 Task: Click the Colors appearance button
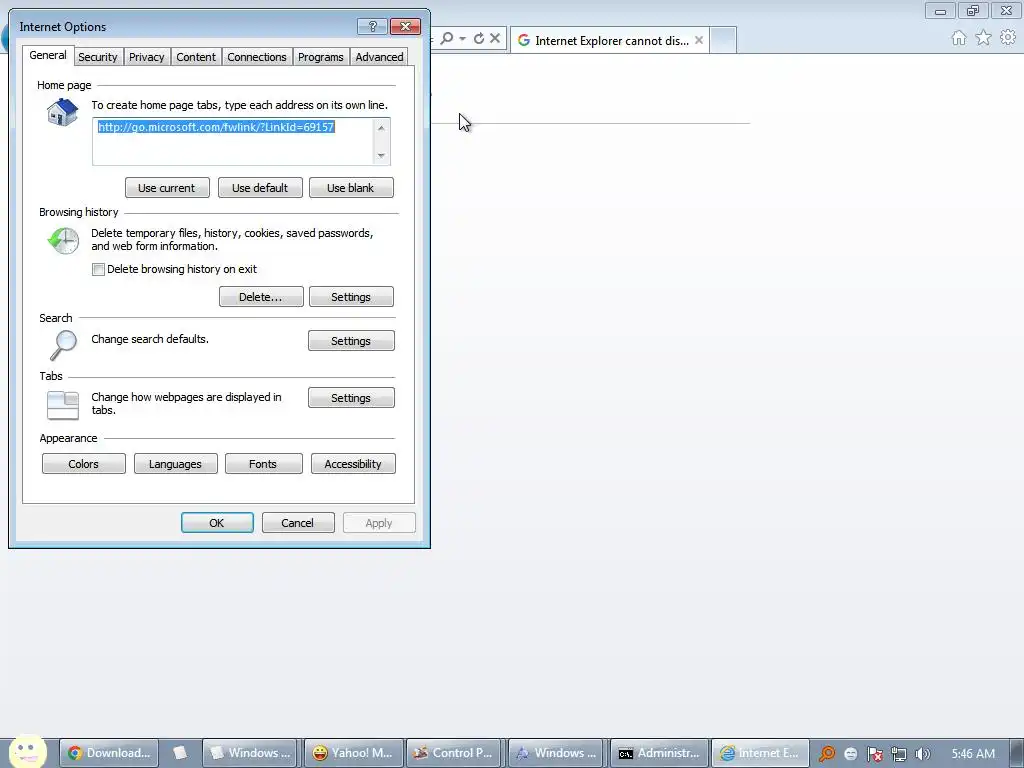pos(84,464)
